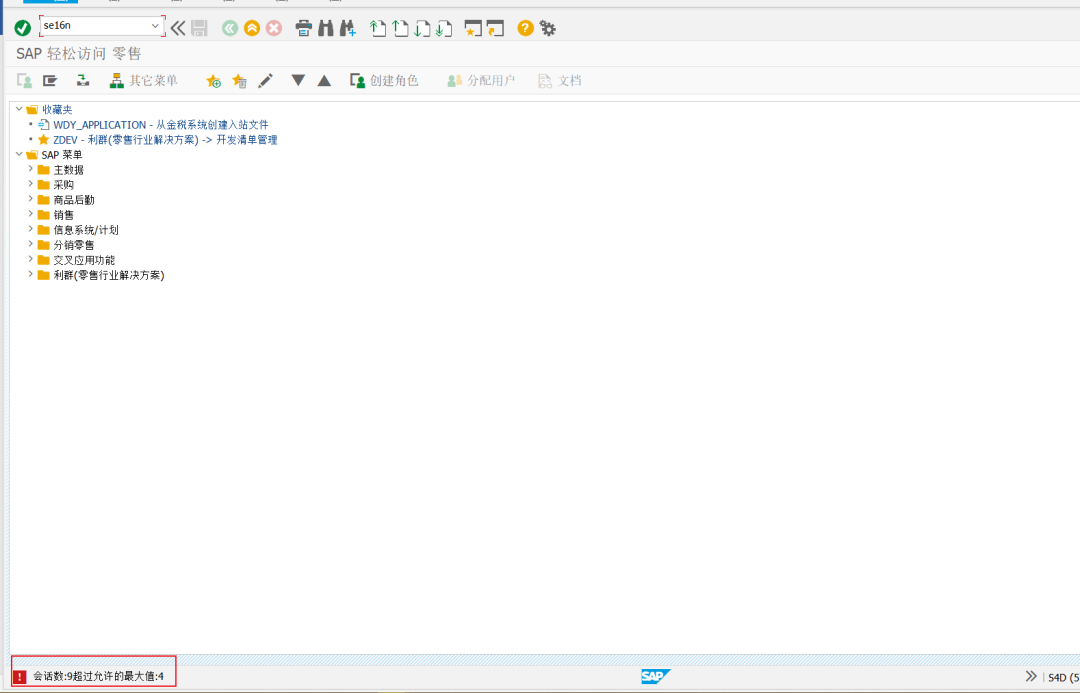Screen dimensions: 1080x693
Task: Click the red Cancel icon
Action: click(x=274, y=28)
